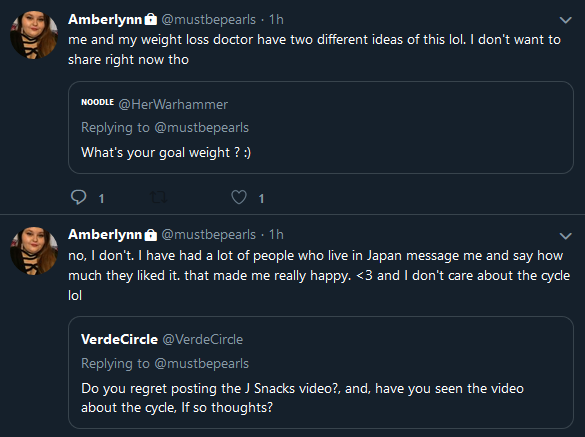The image size is (585, 437).
Task: Open @HerWarhammer profile in quoted tweet
Action: point(173,104)
